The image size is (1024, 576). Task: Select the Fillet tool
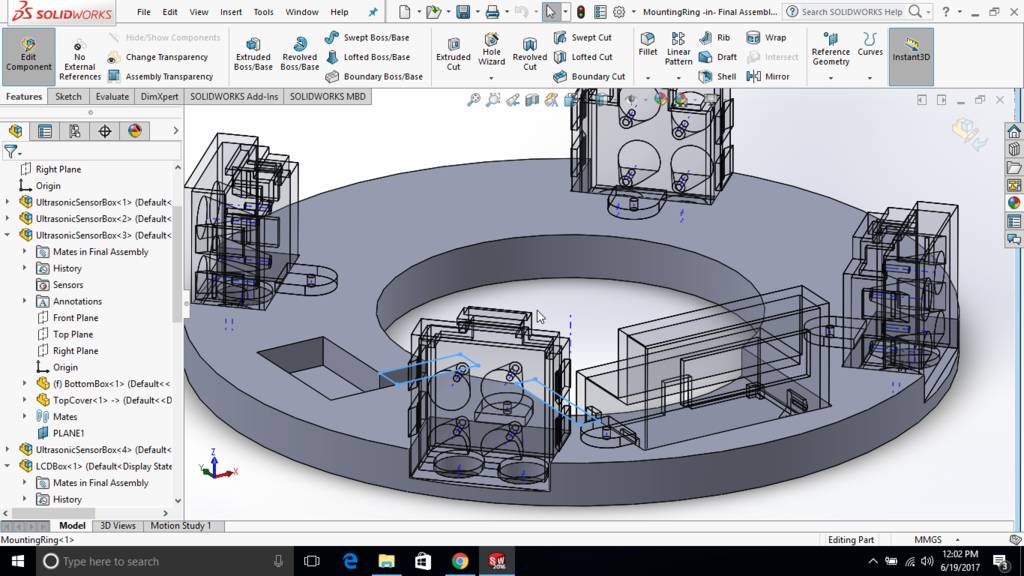[x=647, y=45]
